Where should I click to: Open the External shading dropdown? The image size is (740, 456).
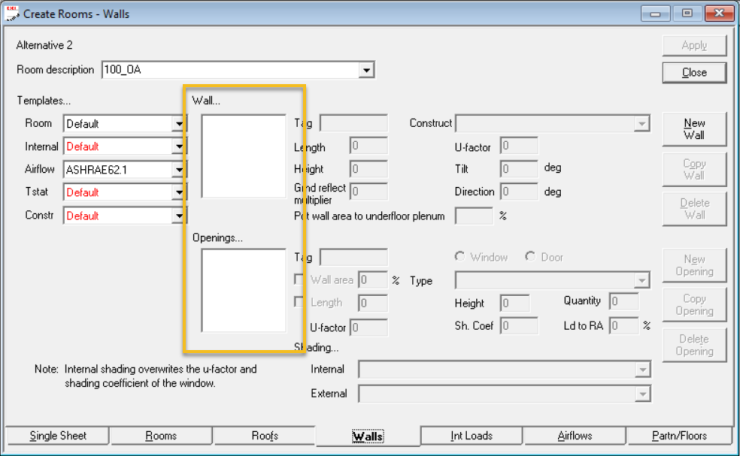click(x=642, y=394)
